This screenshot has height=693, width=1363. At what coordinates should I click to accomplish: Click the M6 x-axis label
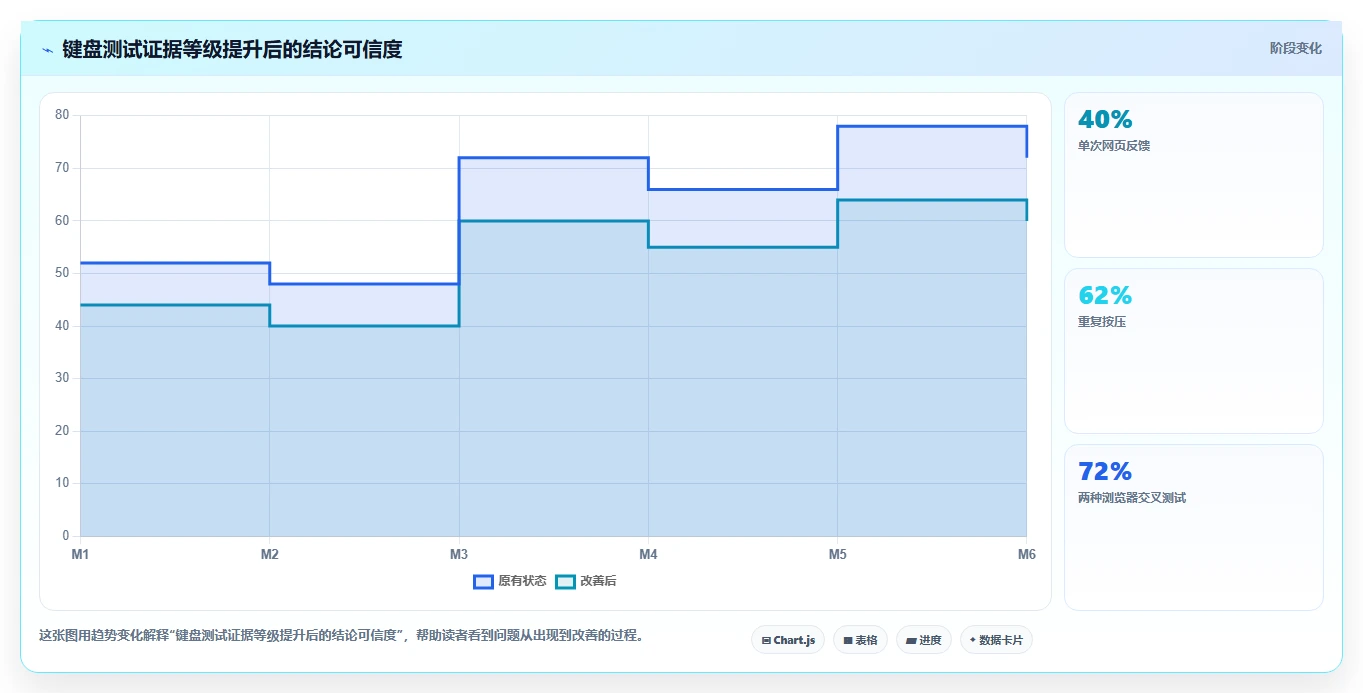[1026, 554]
